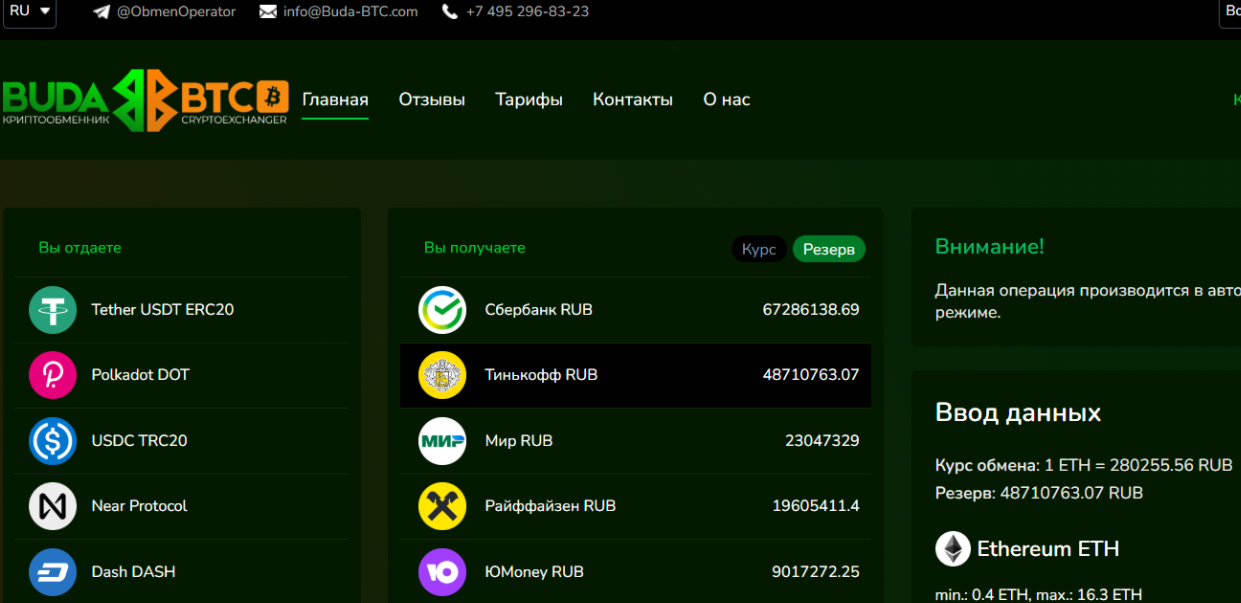Click the Telegram icon in top bar
Image resolution: width=1241 pixels, height=603 pixels.
(x=101, y=12)
